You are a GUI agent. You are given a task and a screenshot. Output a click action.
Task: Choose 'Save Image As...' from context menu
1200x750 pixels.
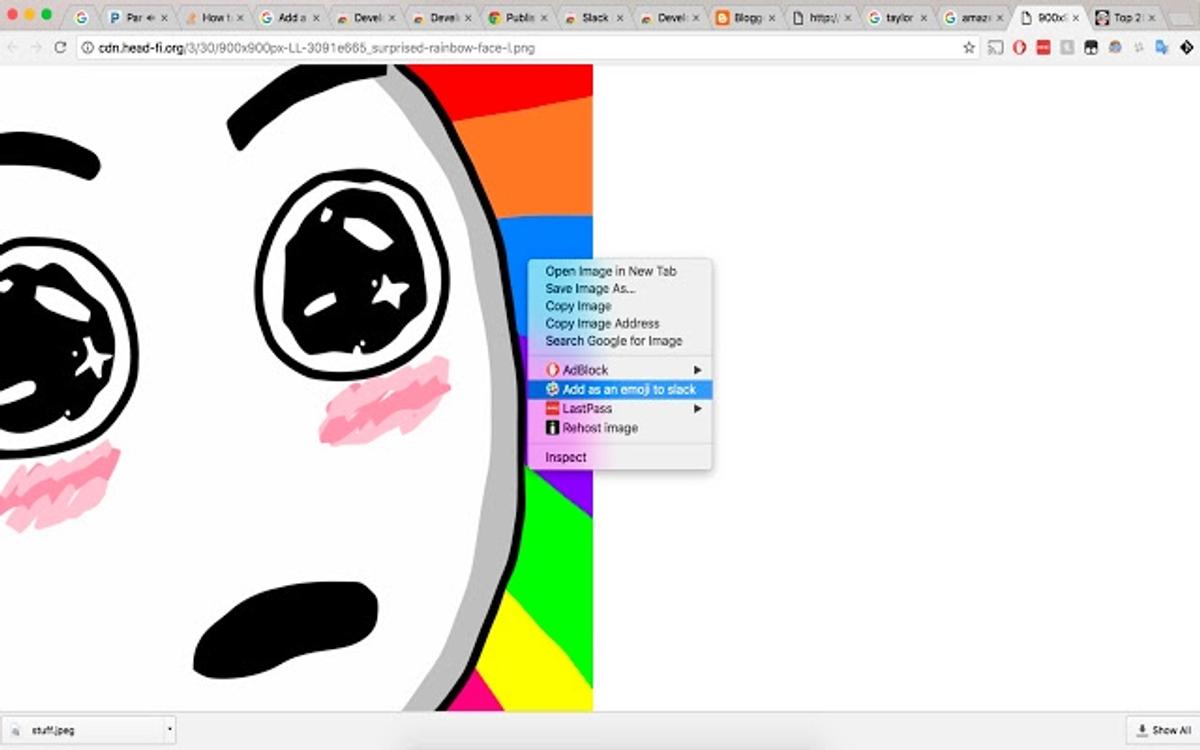[590, 288]
